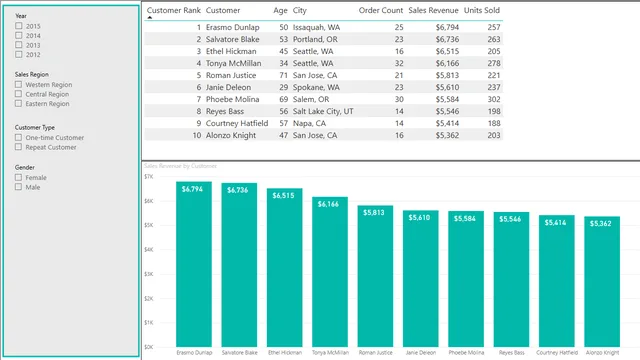This screenshot has height=360, width=640.
Task: Select the Janie Deleon bar in chart
Action: point(420,279)
